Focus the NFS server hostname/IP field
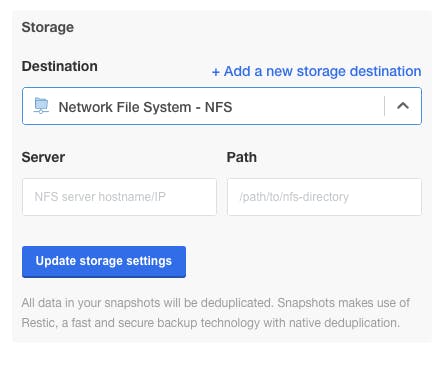The image size is (446, 370). (119, 197)
